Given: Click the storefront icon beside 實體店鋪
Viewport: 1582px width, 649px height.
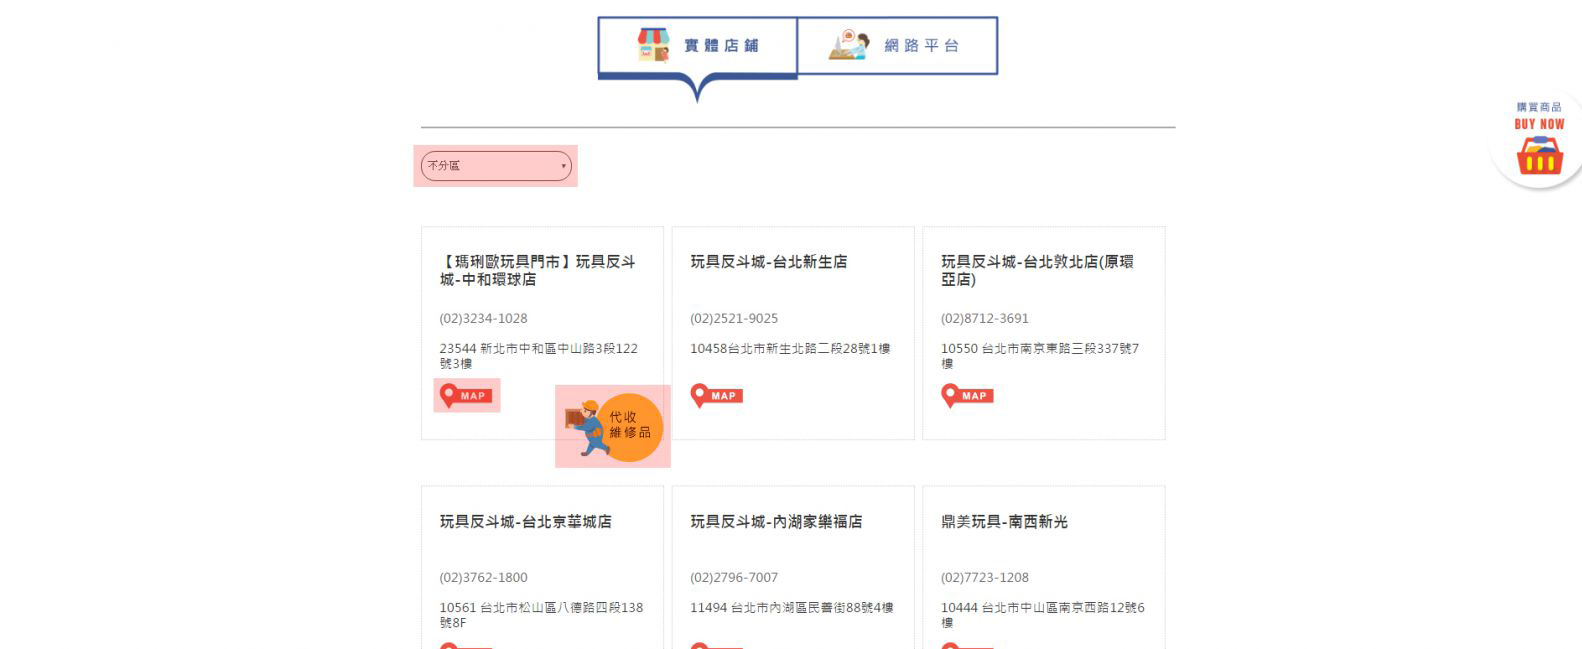Looking at the screenshot, I should [x=653, y=45].
